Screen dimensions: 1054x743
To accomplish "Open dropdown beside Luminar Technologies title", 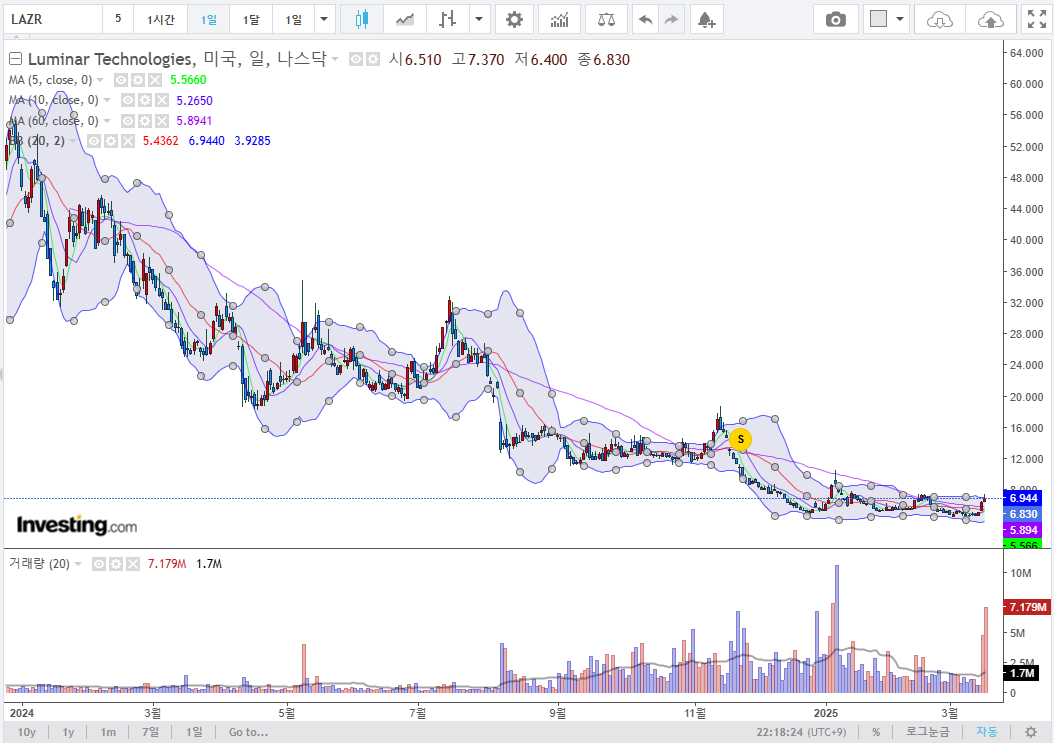I will [x=335, y=59].
